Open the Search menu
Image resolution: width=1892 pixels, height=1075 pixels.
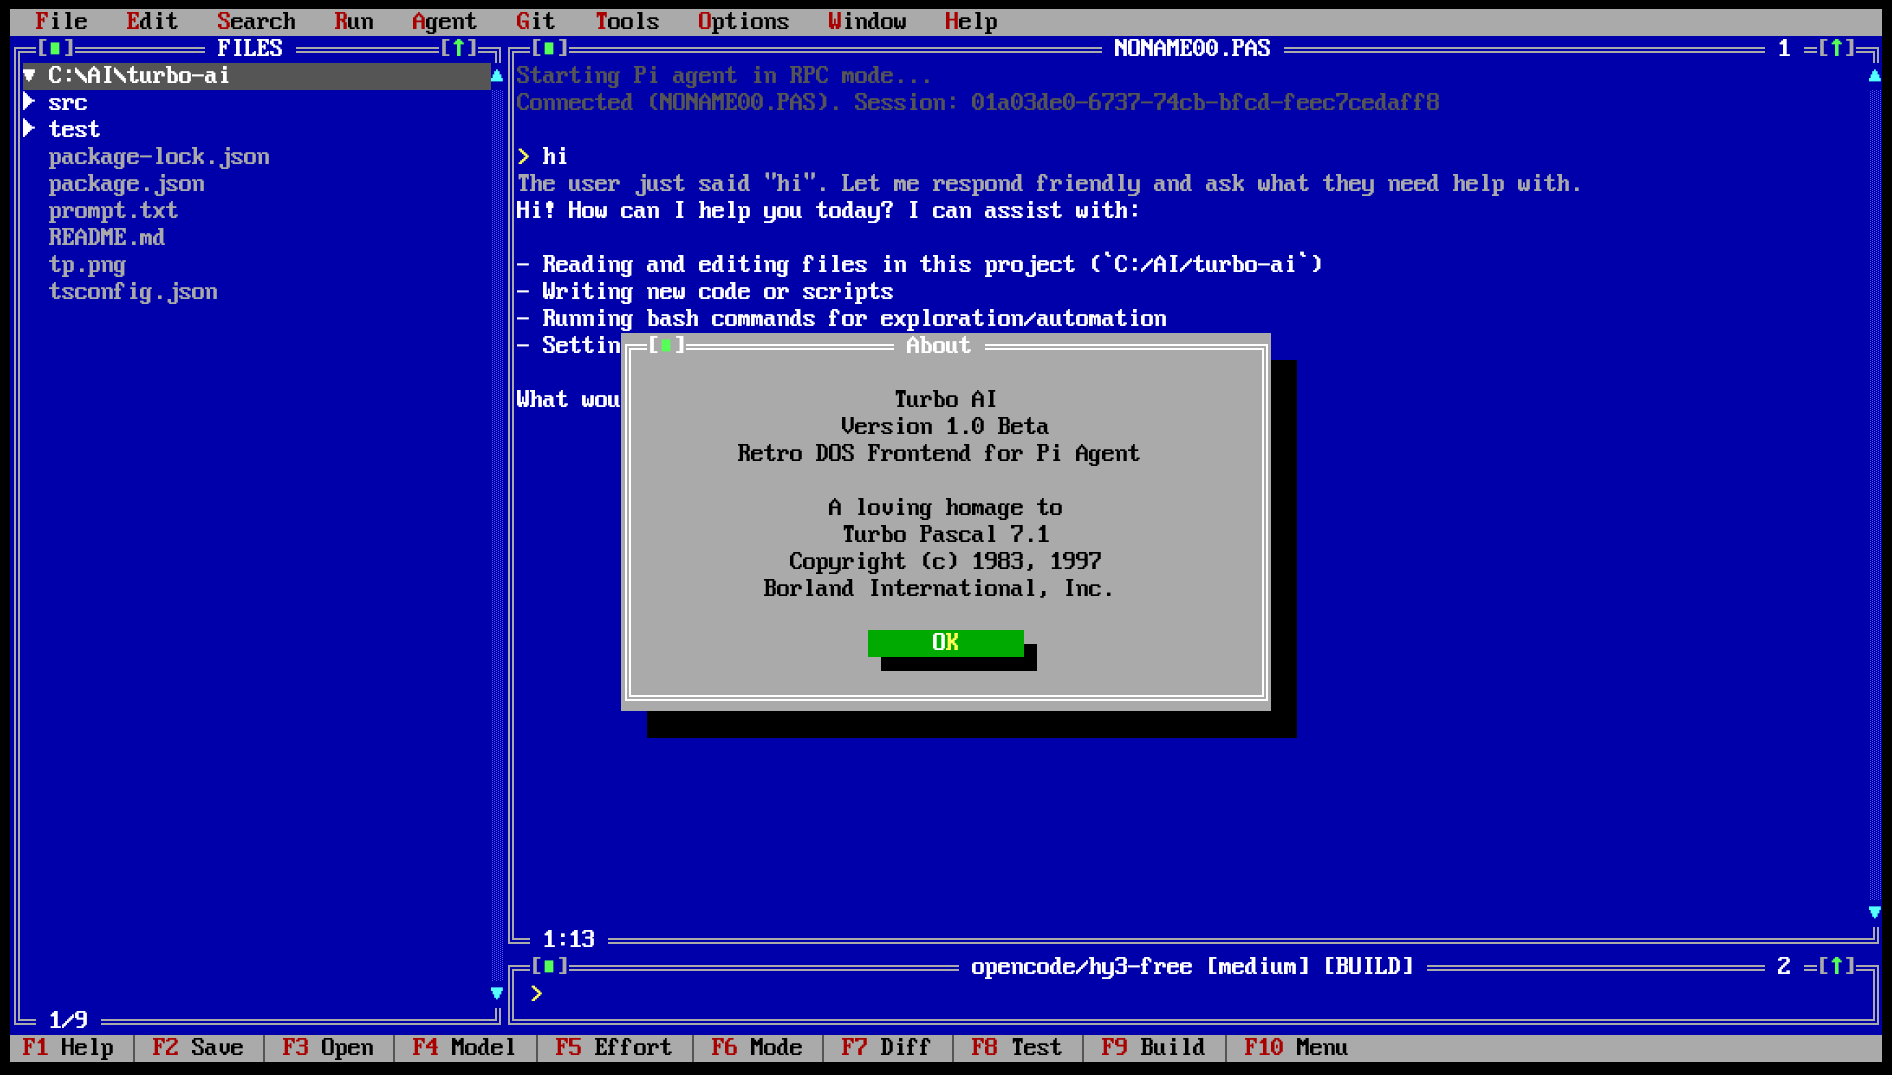coord(256,21)
